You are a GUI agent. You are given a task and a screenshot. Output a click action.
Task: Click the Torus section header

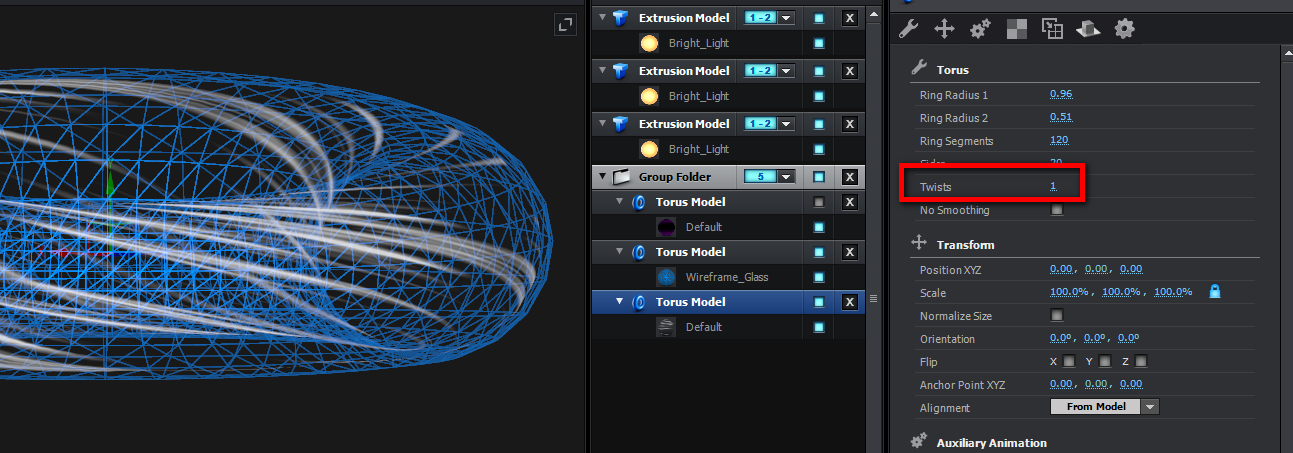coord(952,70)
